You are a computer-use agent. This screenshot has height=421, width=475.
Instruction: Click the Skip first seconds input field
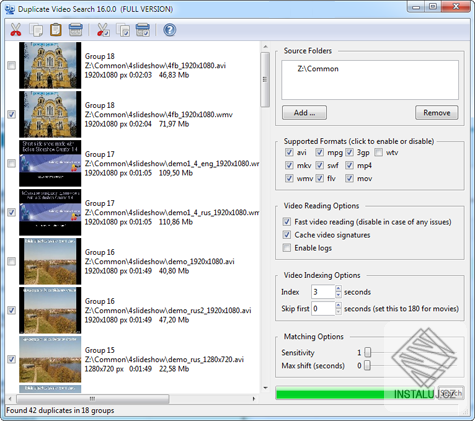click(323, 309)
